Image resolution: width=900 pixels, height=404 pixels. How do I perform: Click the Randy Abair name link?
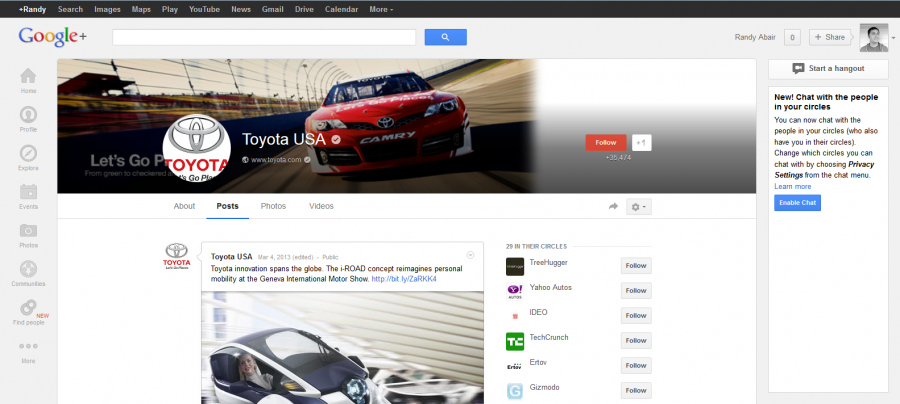[x=755, y=37]
